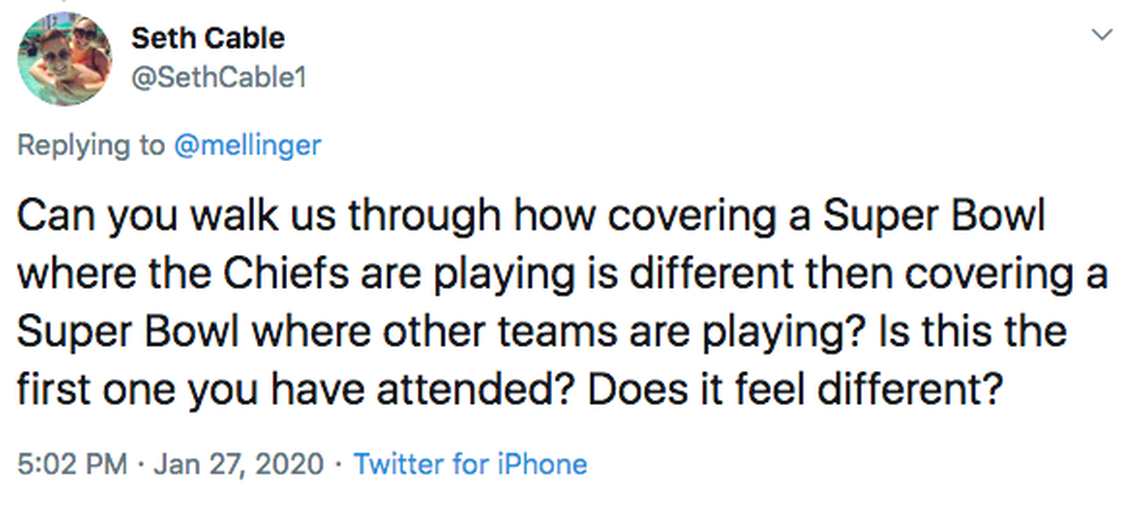Click the phrase "Does it feel different?"

point(795,388)
